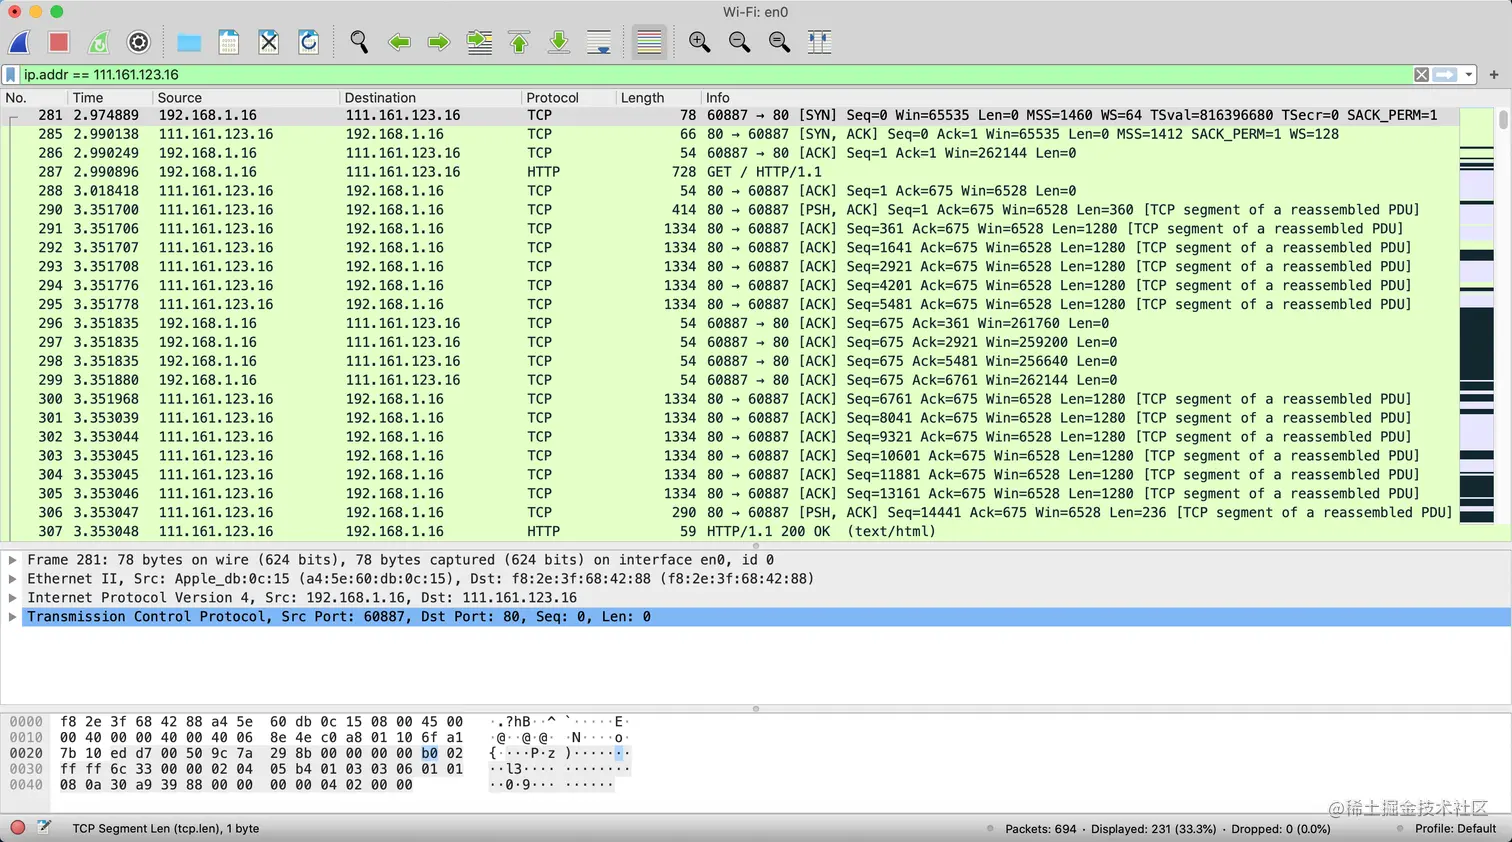
Task: Select packet 296 ACK row
Action: click(730, 323)
